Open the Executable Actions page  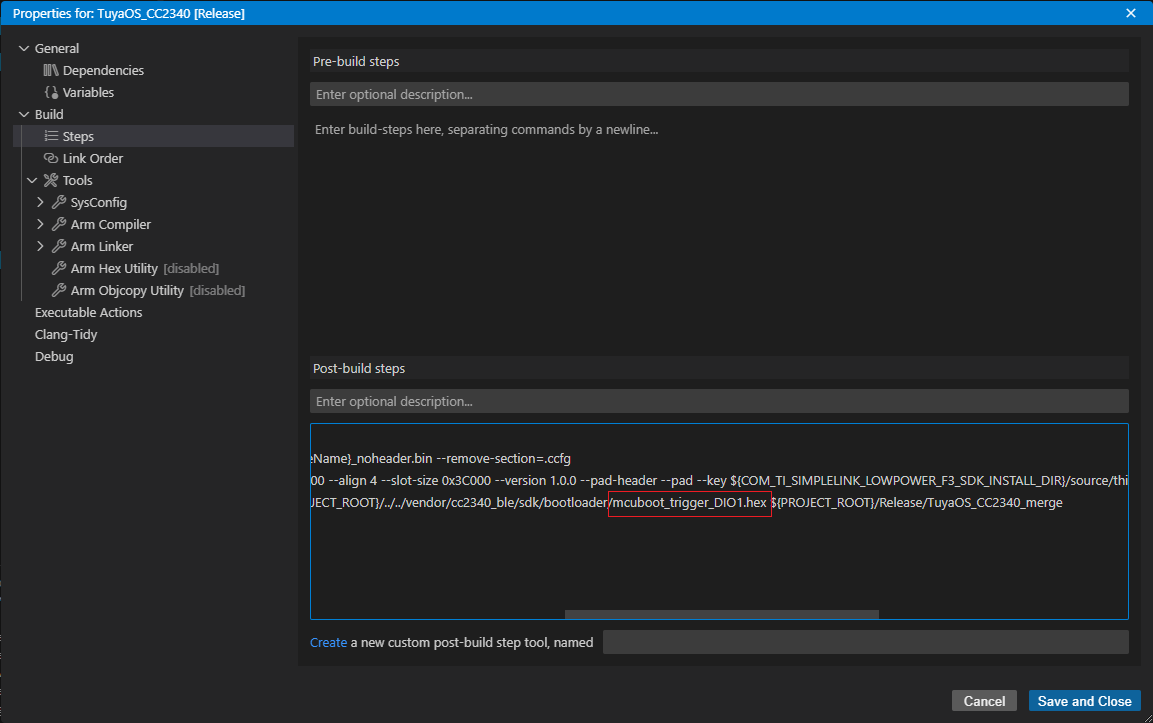coord(88,313)
